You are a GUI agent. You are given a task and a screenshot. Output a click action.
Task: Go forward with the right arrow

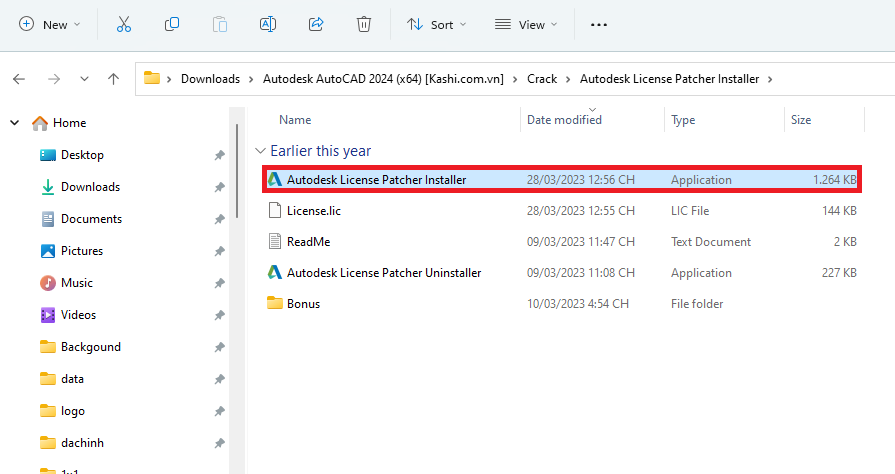[54, 79]
